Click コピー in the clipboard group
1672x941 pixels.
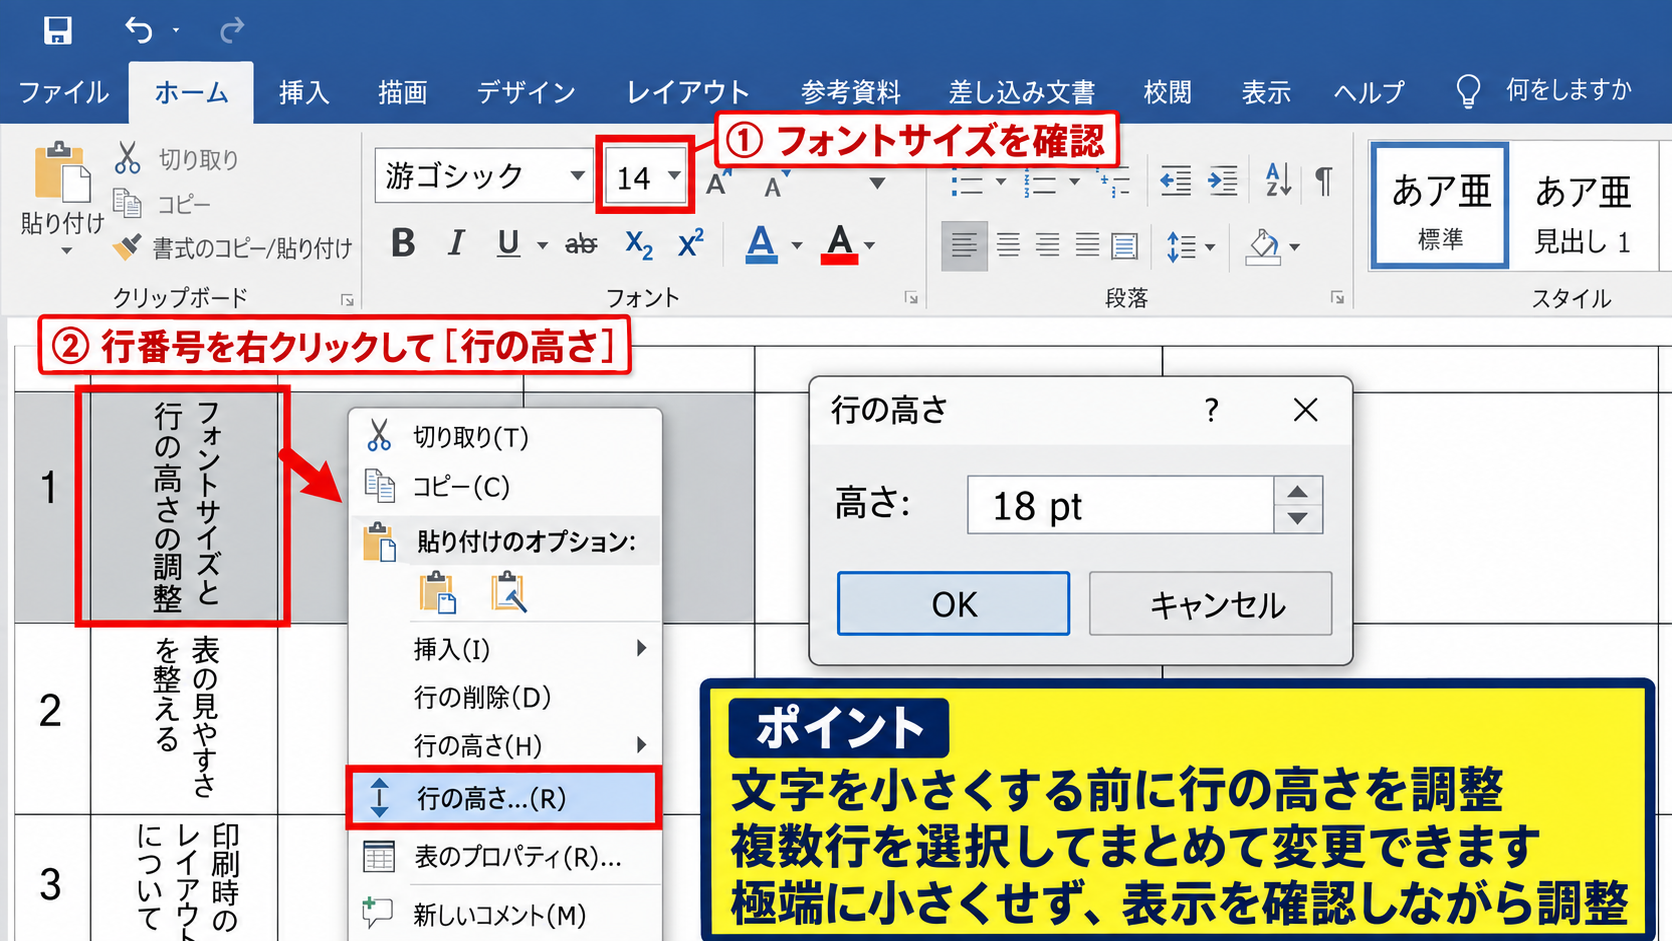pos(162,204)
